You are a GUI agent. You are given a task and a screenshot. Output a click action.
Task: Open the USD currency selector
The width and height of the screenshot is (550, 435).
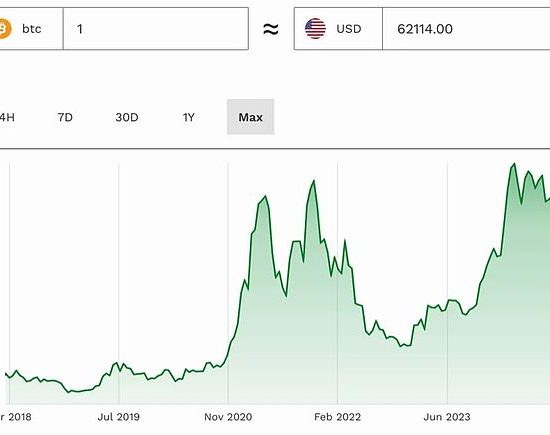click(338, 29)
